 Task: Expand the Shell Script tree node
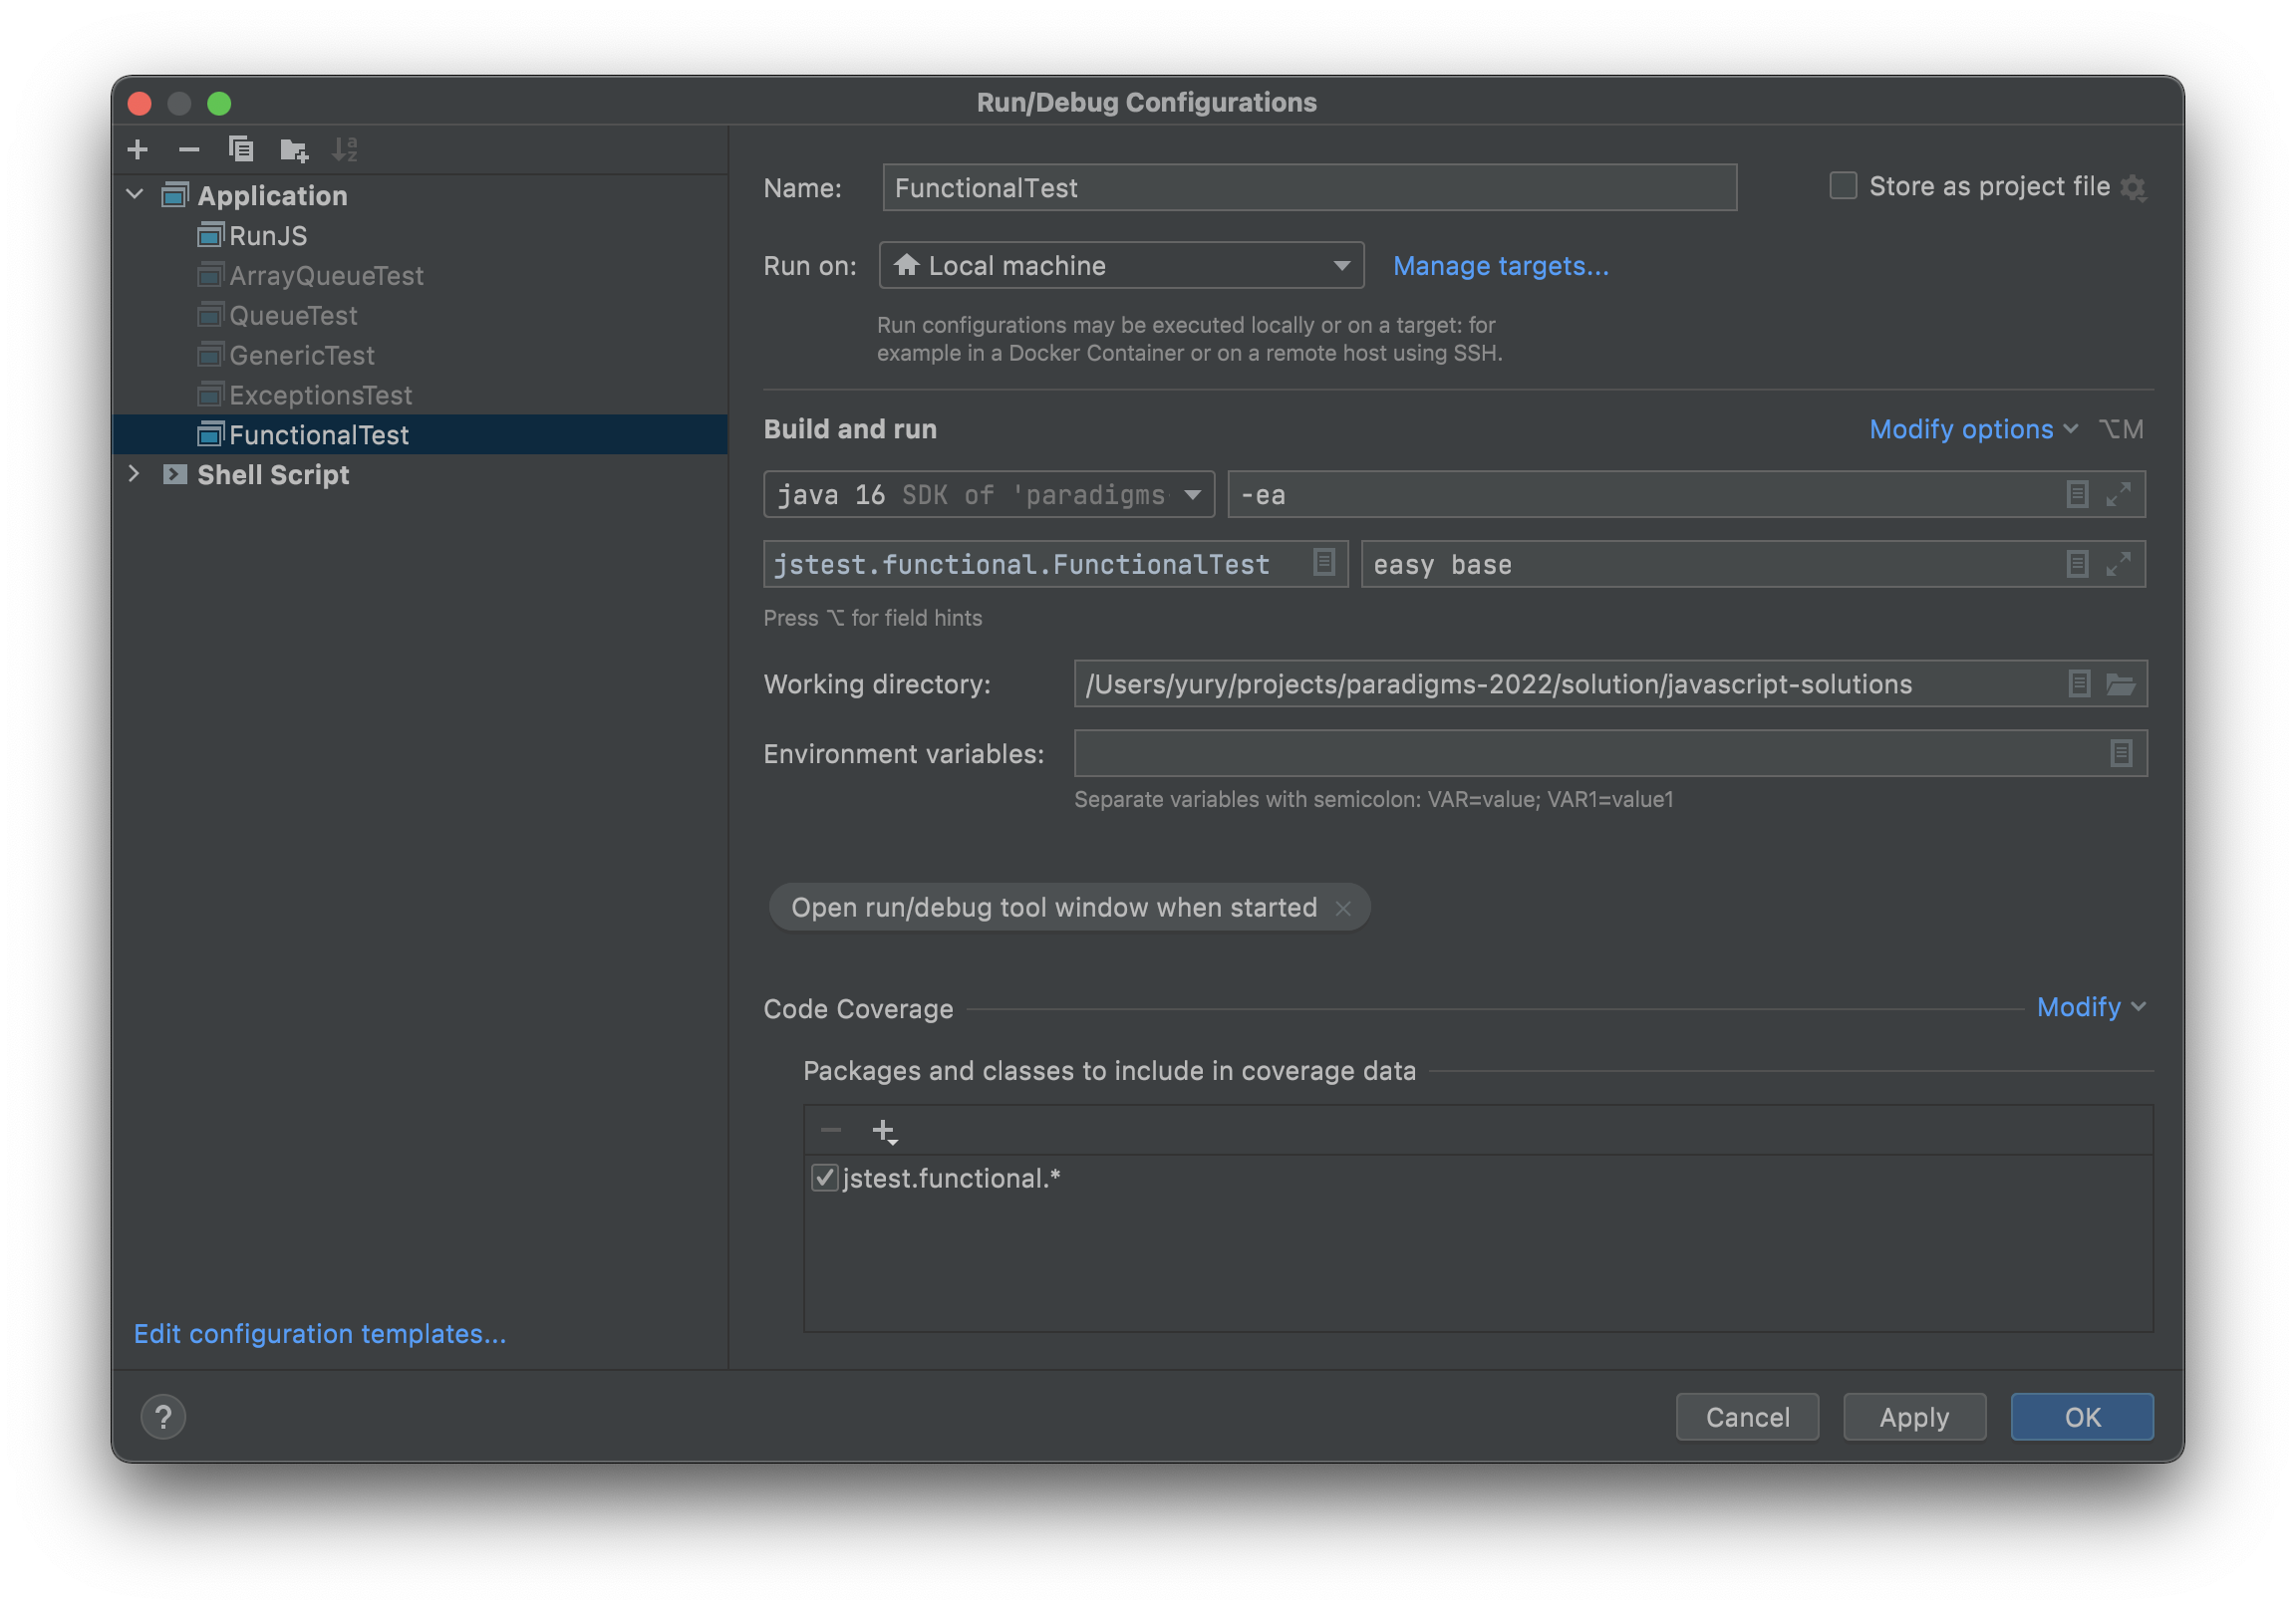[x=135, y=474]
